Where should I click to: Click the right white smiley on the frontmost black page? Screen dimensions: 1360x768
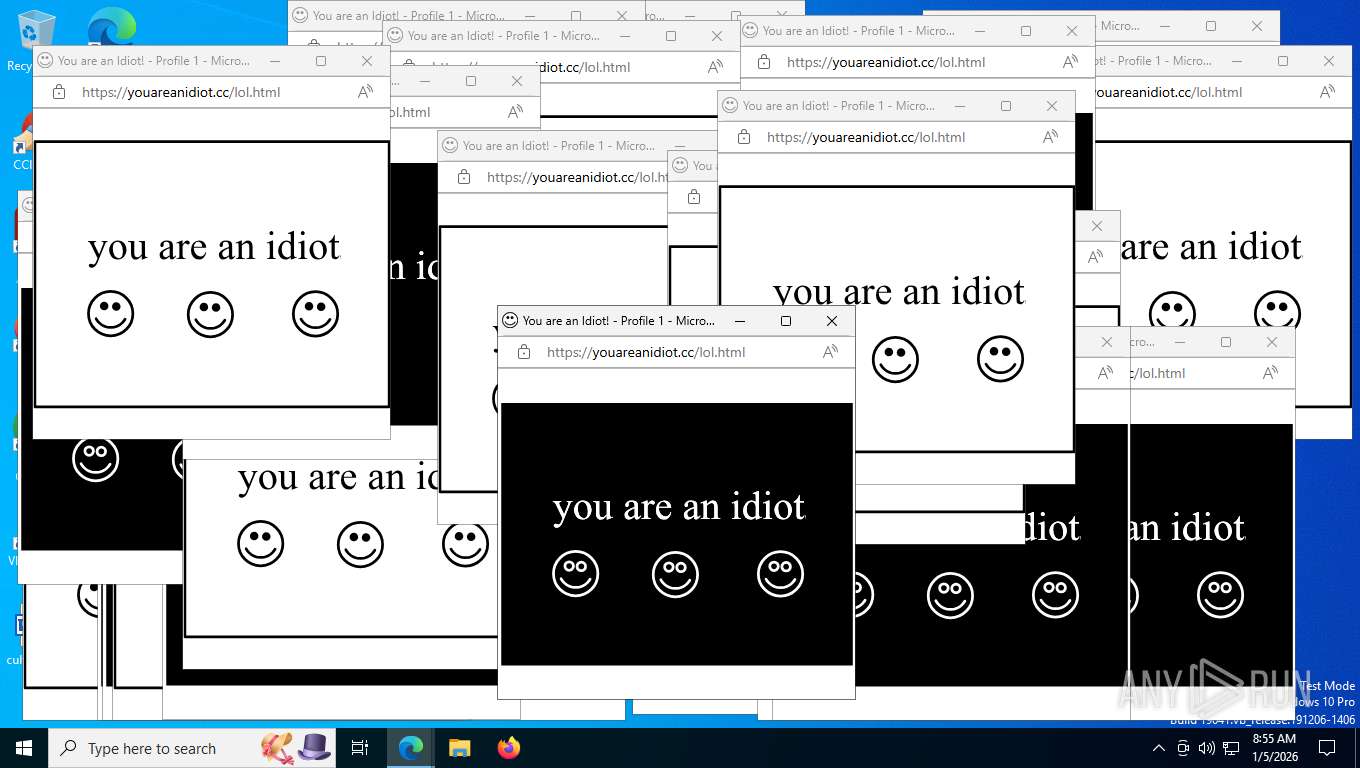pos(781,573)
